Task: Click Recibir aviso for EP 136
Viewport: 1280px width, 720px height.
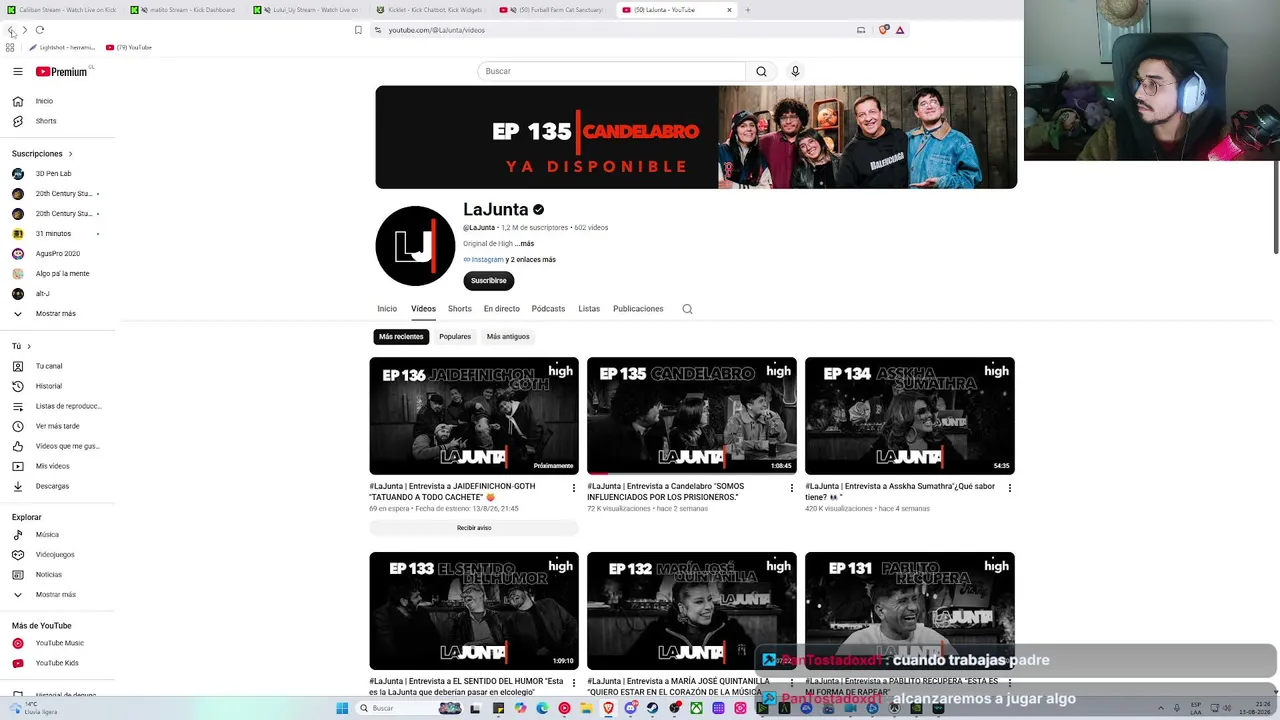Action: pyautogui.click(x=474, y=528)
